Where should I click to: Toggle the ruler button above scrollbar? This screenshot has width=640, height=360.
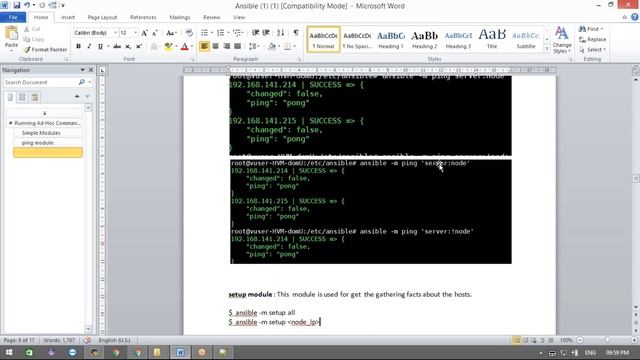[x=636, y=70]
